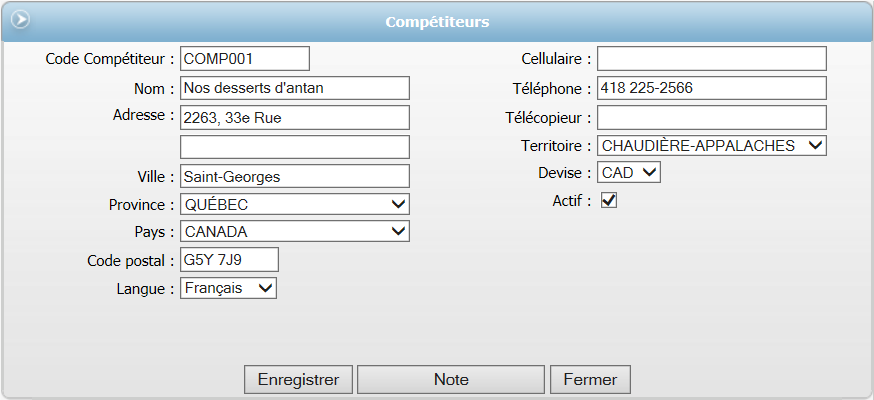This screenshot has width=874, height=400.
Task: Open the Langue dropdown set to Français
Action: pyautogui.click(x=228, y=288)
